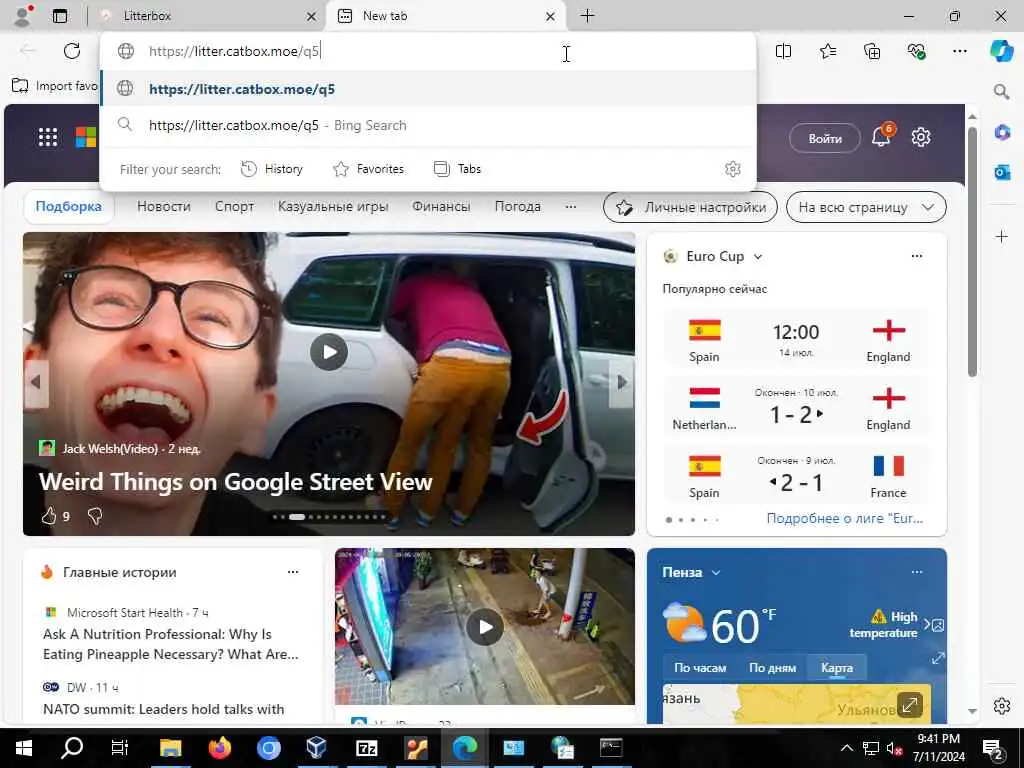Expand the Euro Cup league dropdown
The width and height of the screenshot is (1024, 768).
point(758,257)
